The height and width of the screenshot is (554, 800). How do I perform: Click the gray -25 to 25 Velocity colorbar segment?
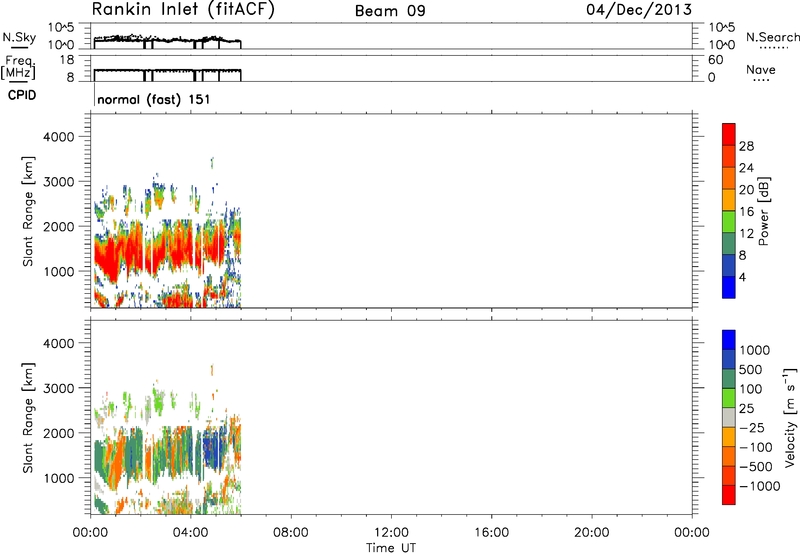(729, 417)
